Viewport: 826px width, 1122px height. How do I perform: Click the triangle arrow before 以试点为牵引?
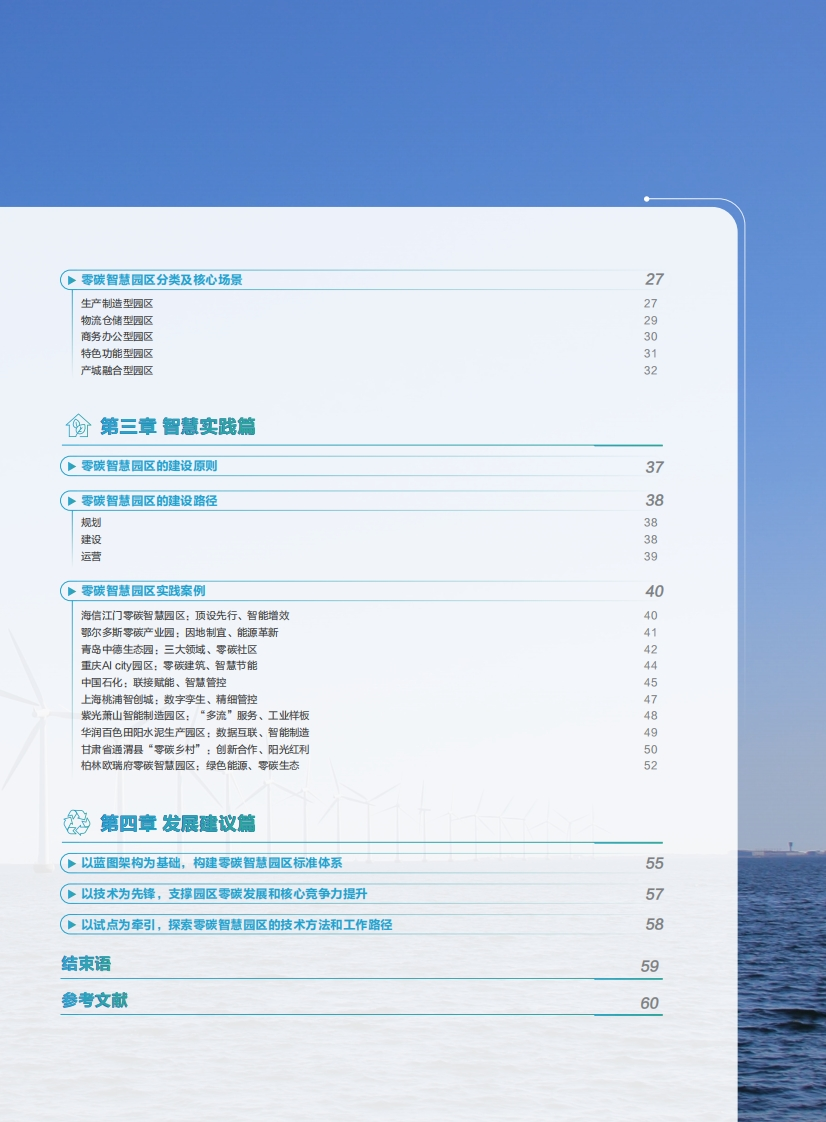[x=72, y=925]
